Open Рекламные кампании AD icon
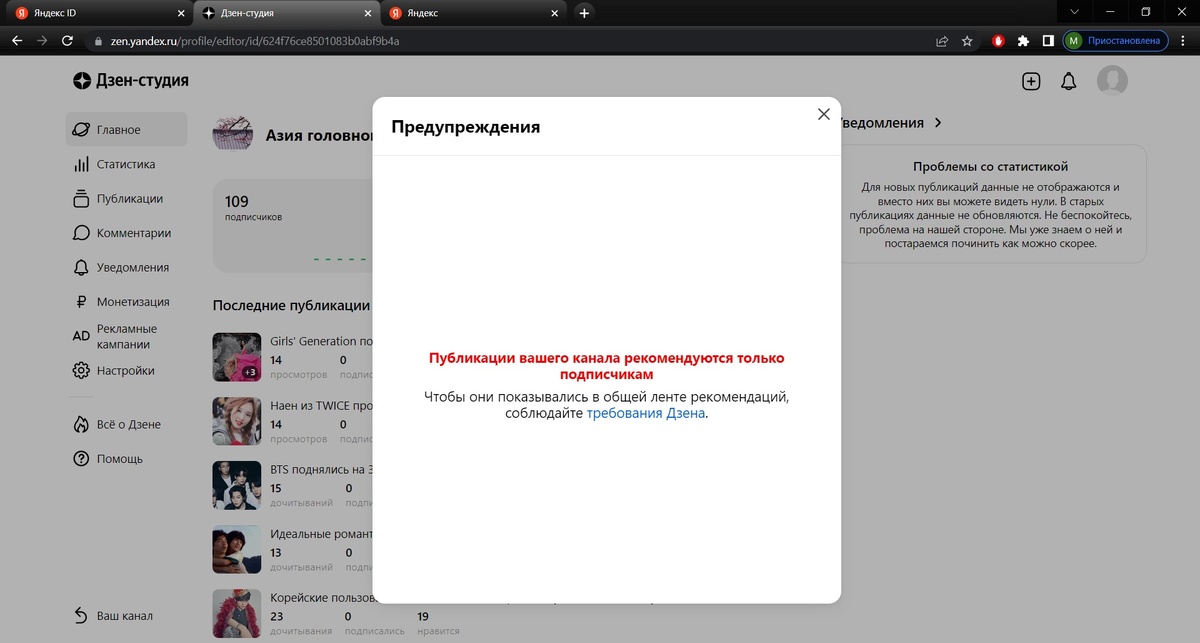This screenshot has width=1200, height=643. [x=82, y=336]
